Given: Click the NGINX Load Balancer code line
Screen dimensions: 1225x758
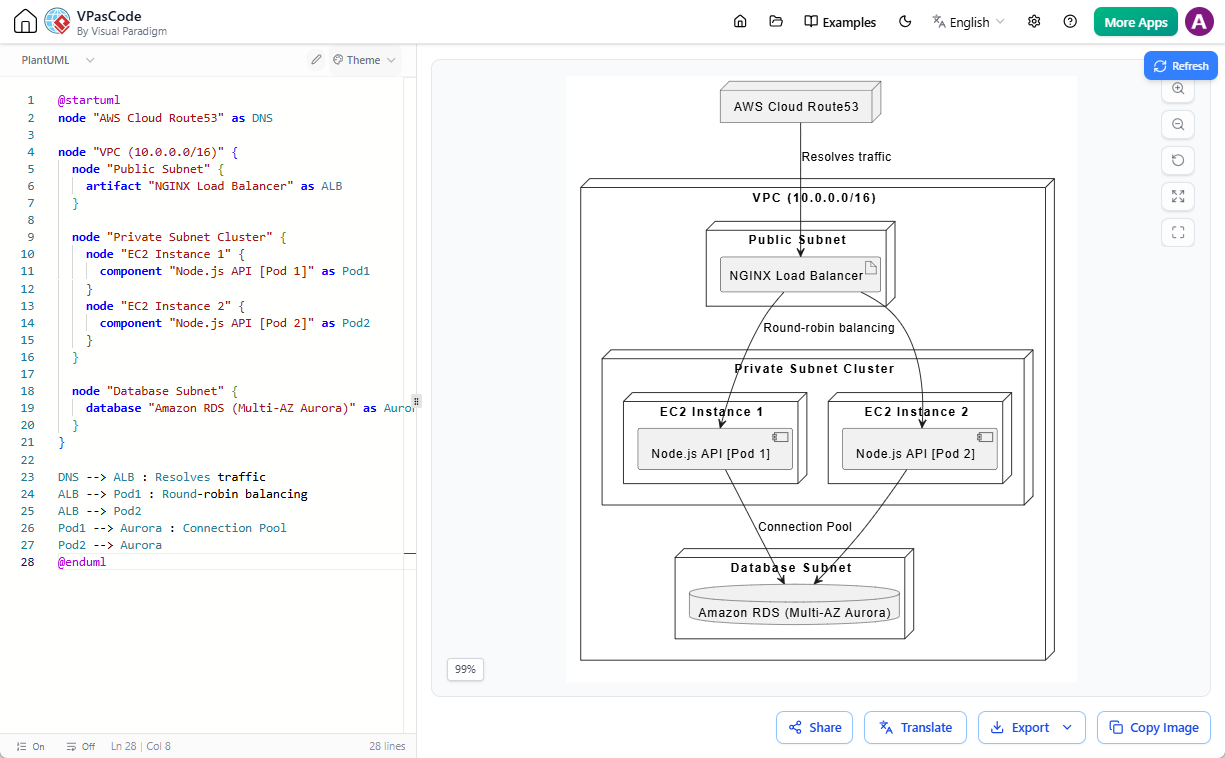Looking at the screenshot, I should point(214,186).
